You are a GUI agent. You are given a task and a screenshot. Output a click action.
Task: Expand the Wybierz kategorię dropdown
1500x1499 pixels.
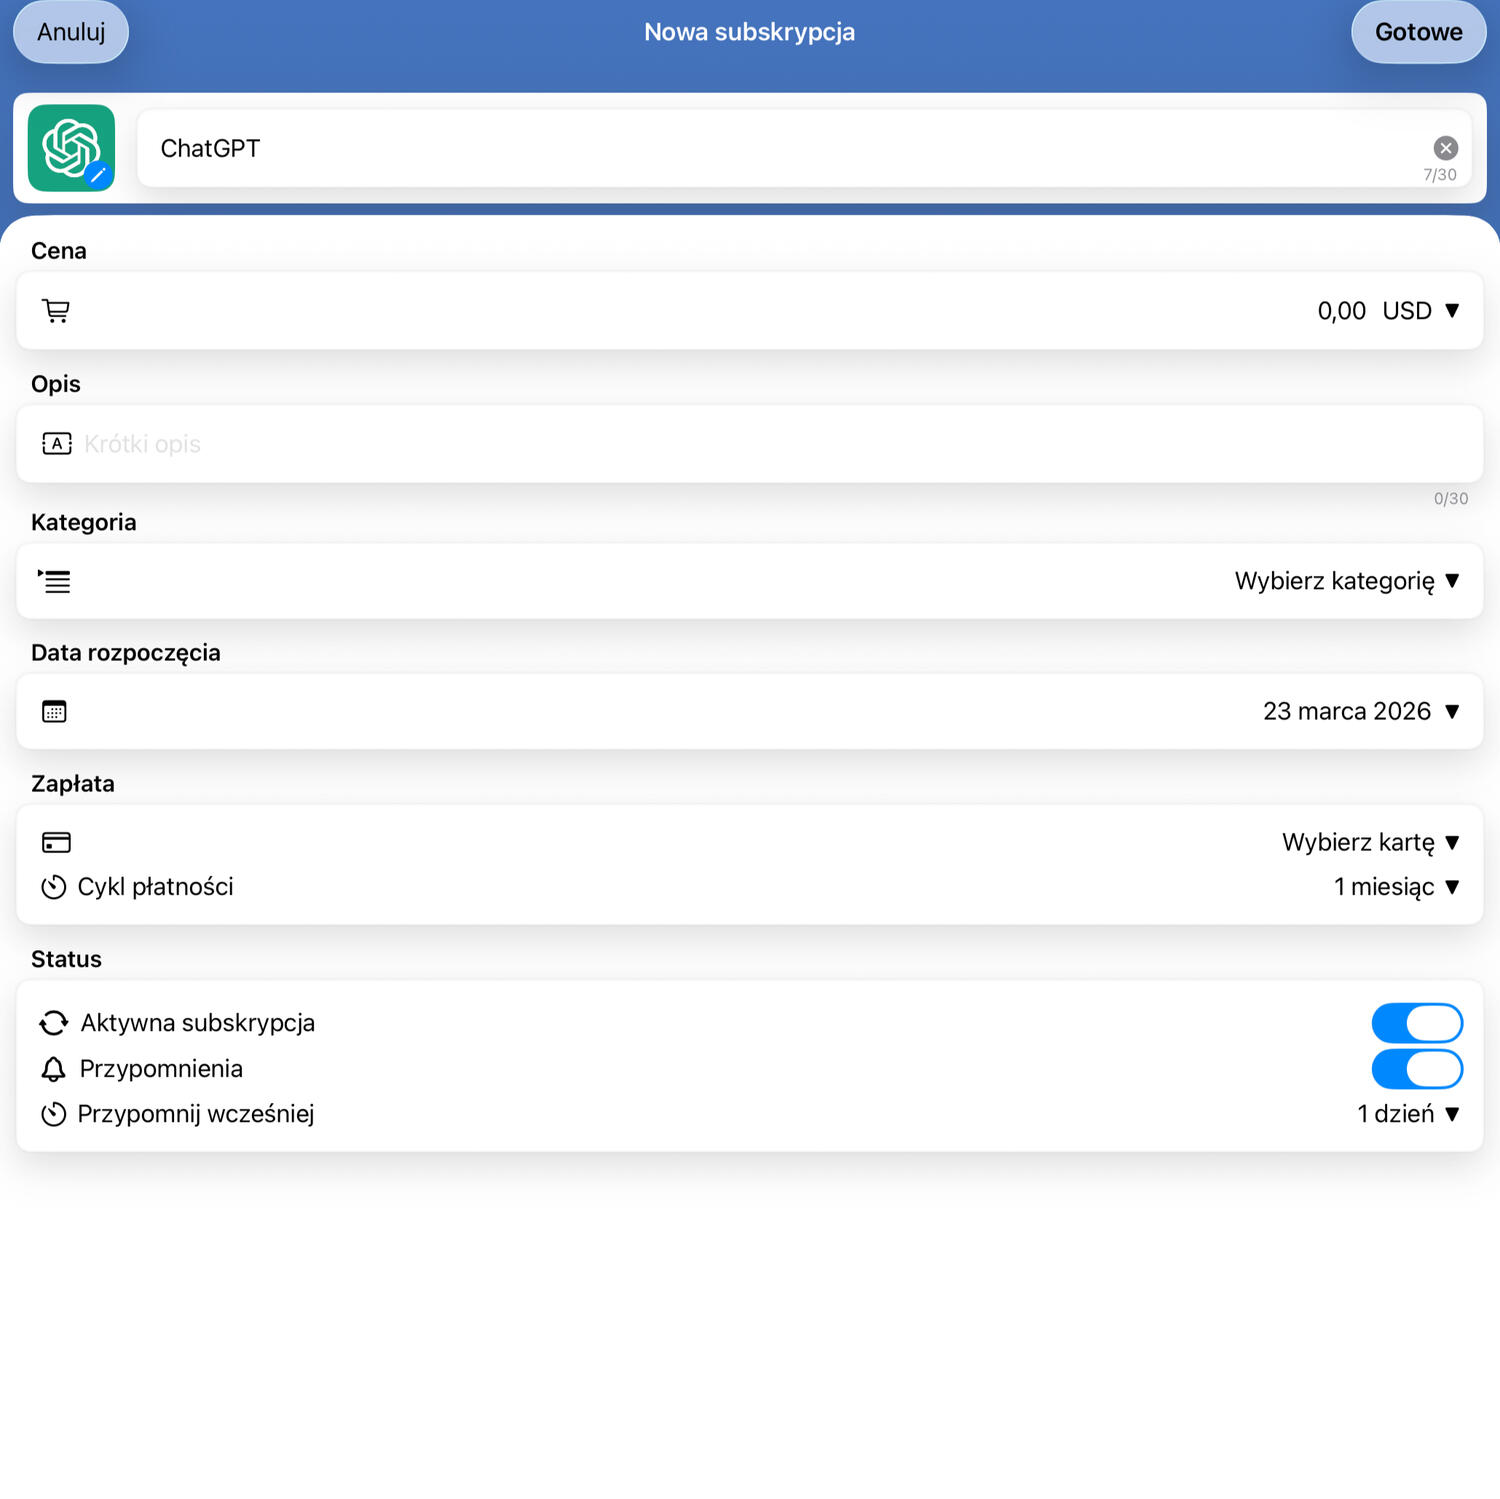pyautogui.click(x=1346, y=581)
